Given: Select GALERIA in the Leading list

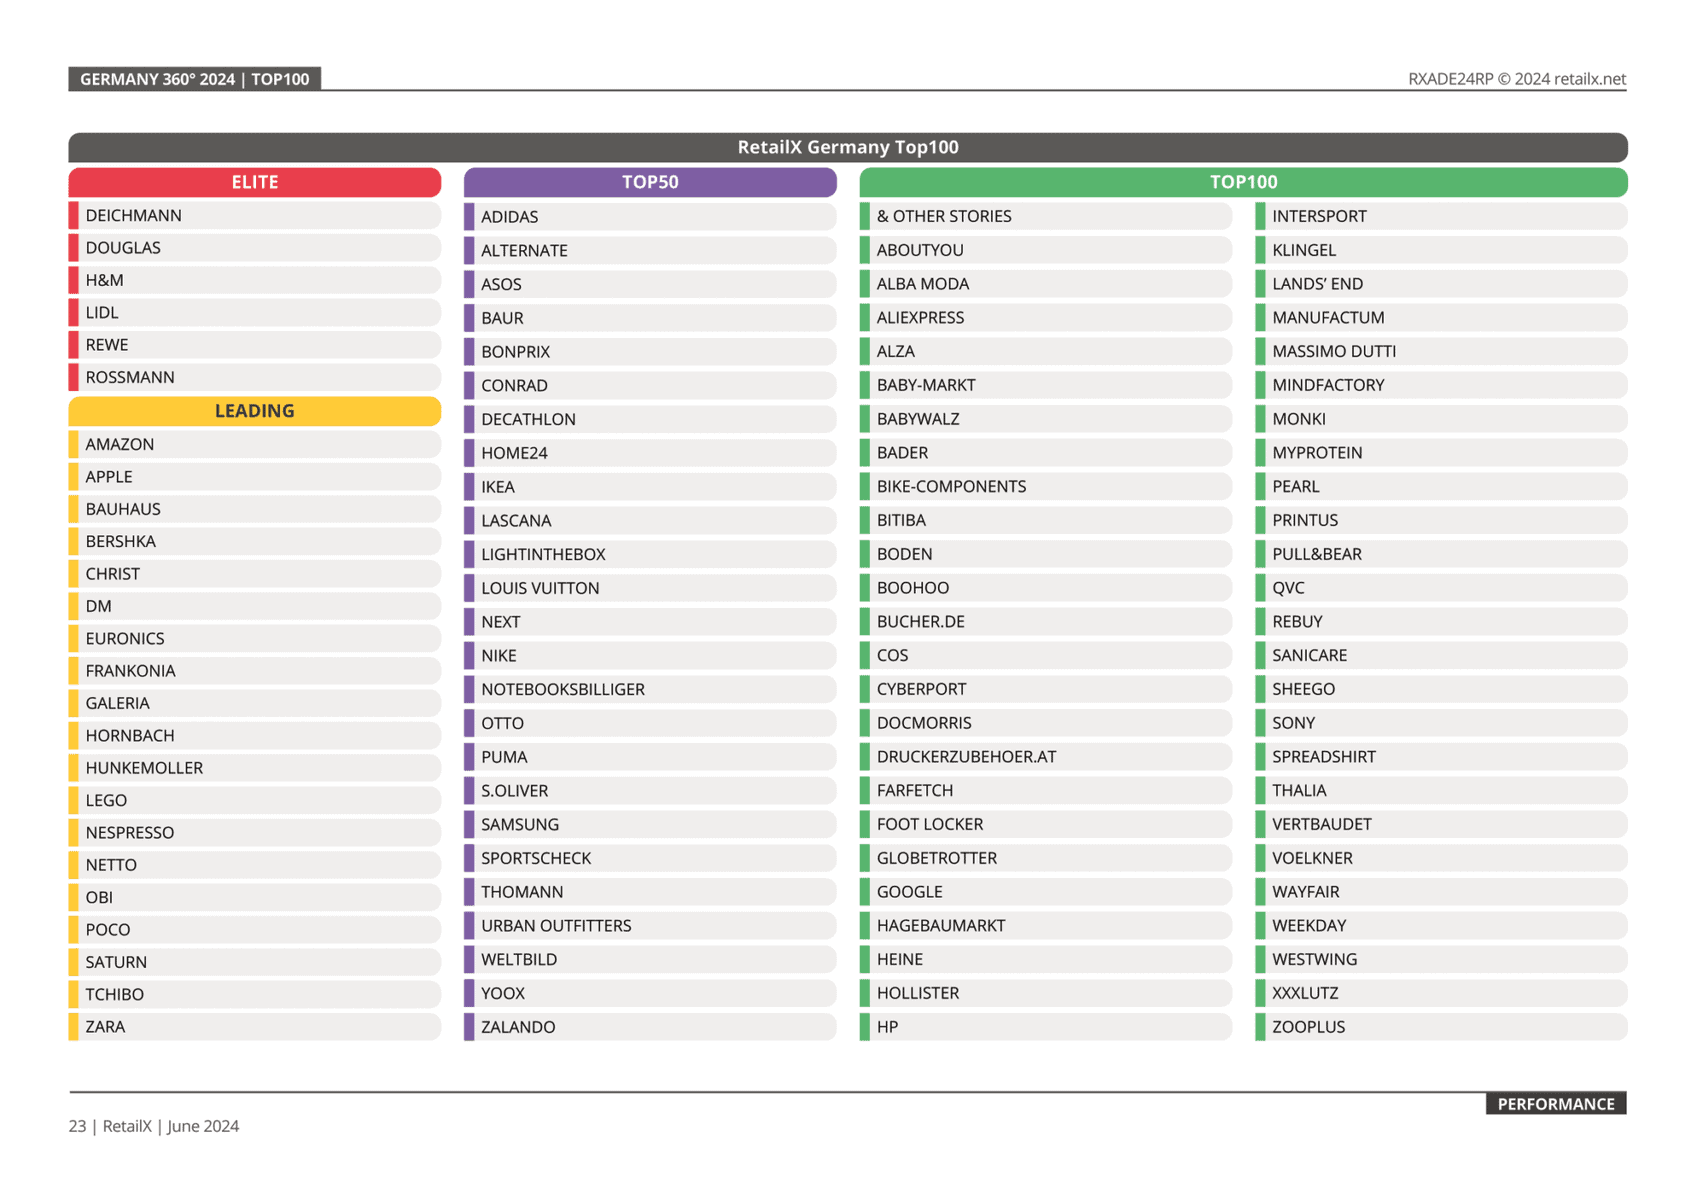Looking at the screenshot, I should 255,703.
